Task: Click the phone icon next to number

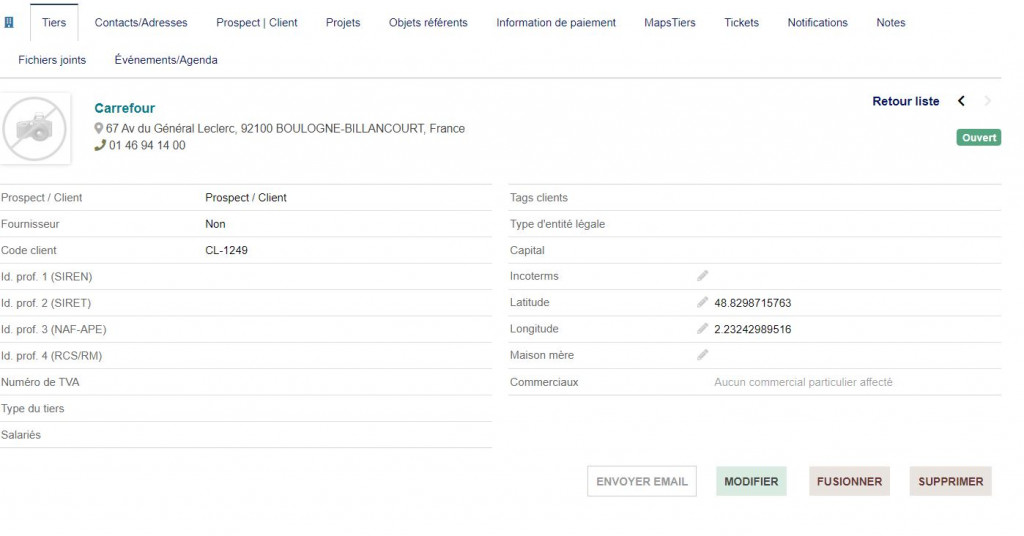Action: (99, 145)
